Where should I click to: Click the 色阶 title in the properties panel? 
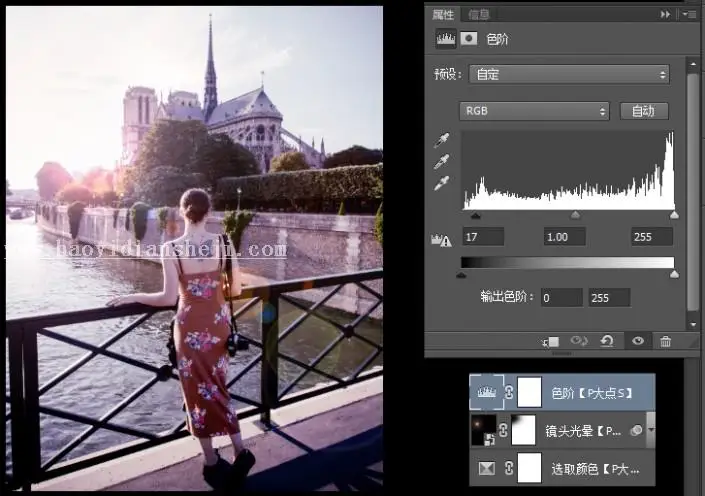tap(497, 40)
